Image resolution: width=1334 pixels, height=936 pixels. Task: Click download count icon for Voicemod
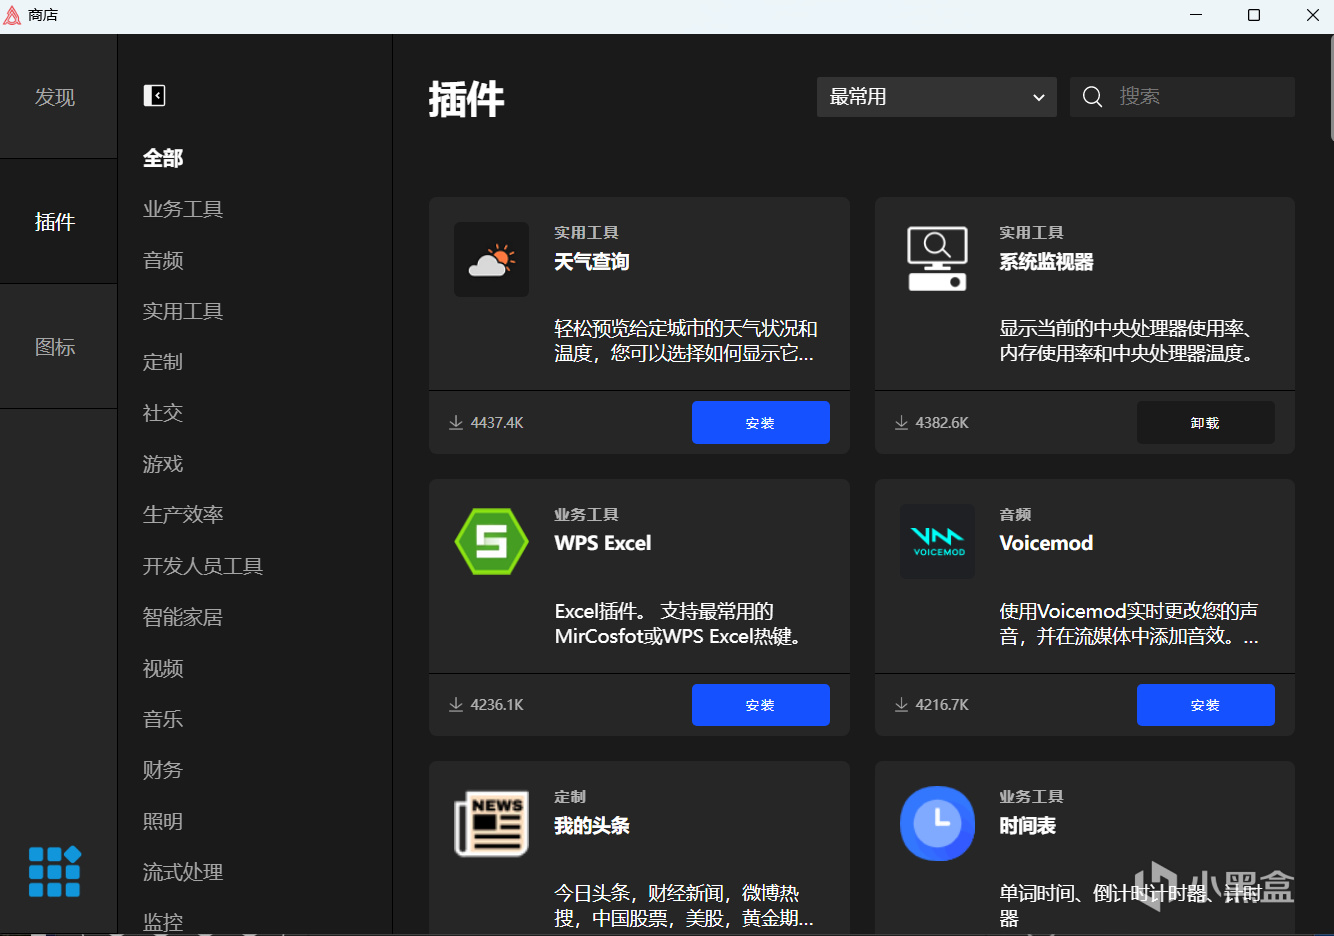click(x=901, y=704)
